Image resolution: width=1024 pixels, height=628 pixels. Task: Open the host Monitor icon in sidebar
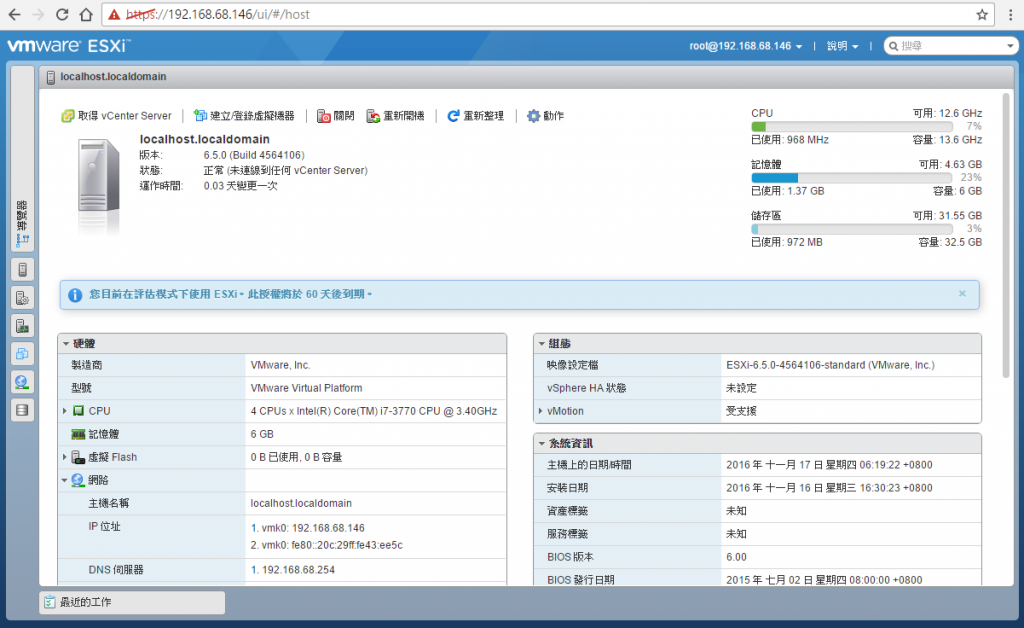click(22, 326)
